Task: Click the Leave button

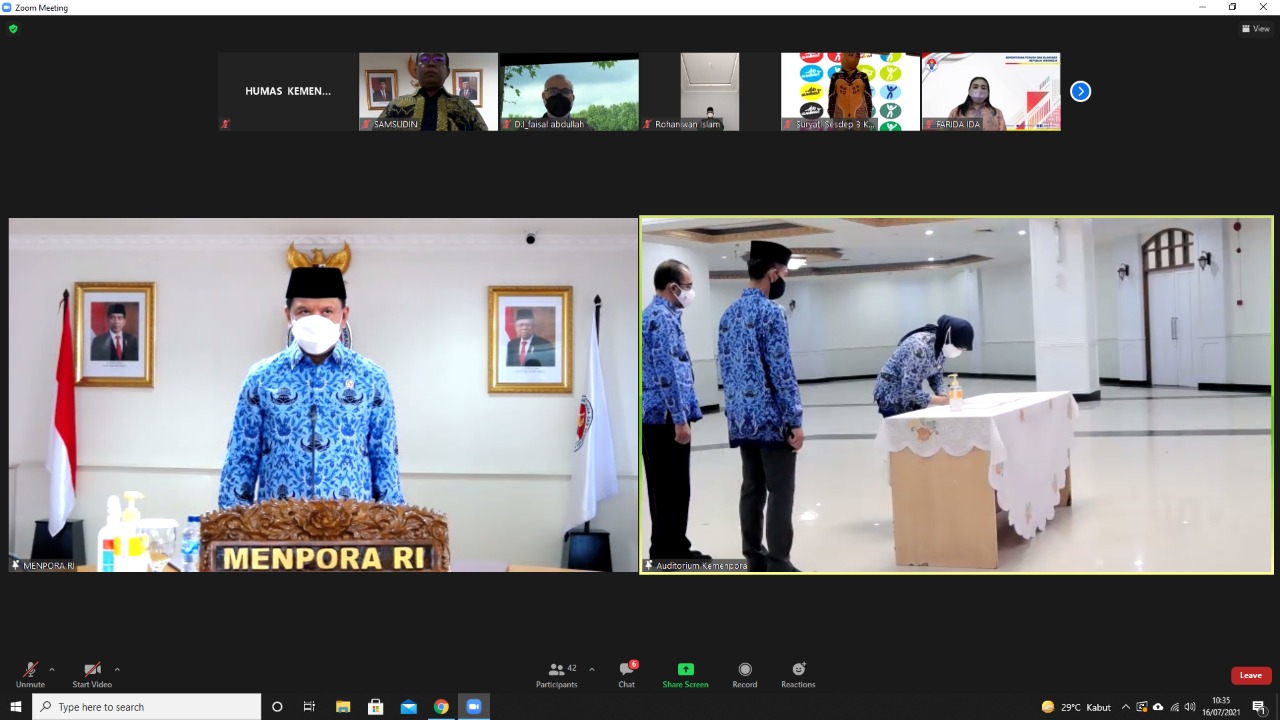Action: (1250, 675)
